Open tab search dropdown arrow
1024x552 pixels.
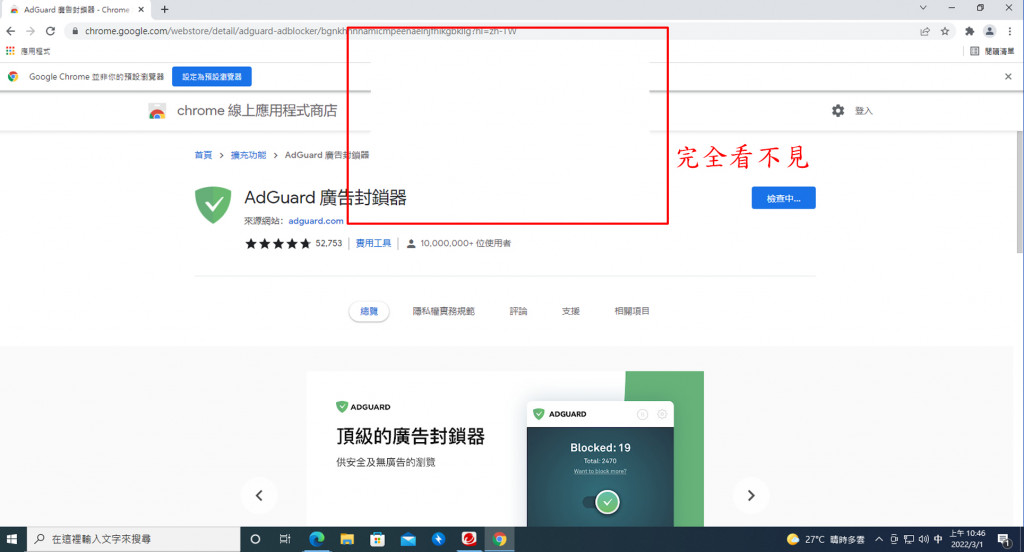(x=923, y=8)
